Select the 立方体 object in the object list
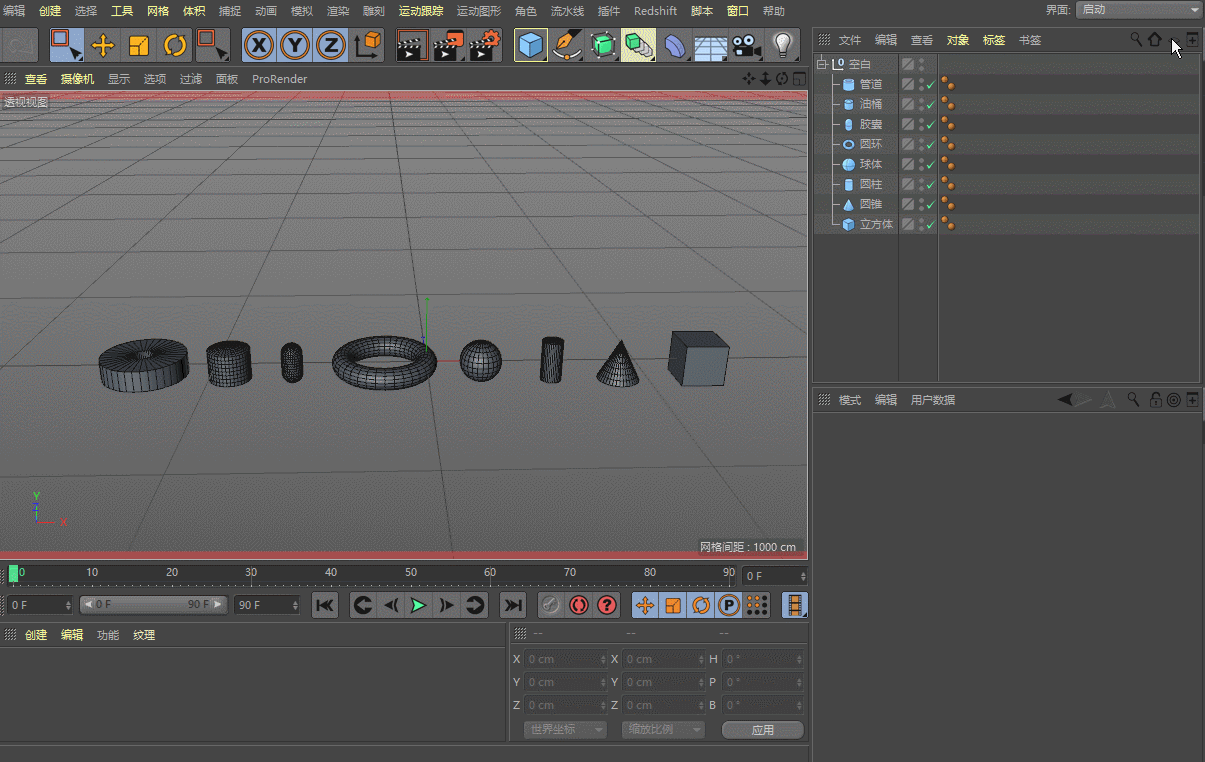1205x762 pixels. tap(876, 225)
